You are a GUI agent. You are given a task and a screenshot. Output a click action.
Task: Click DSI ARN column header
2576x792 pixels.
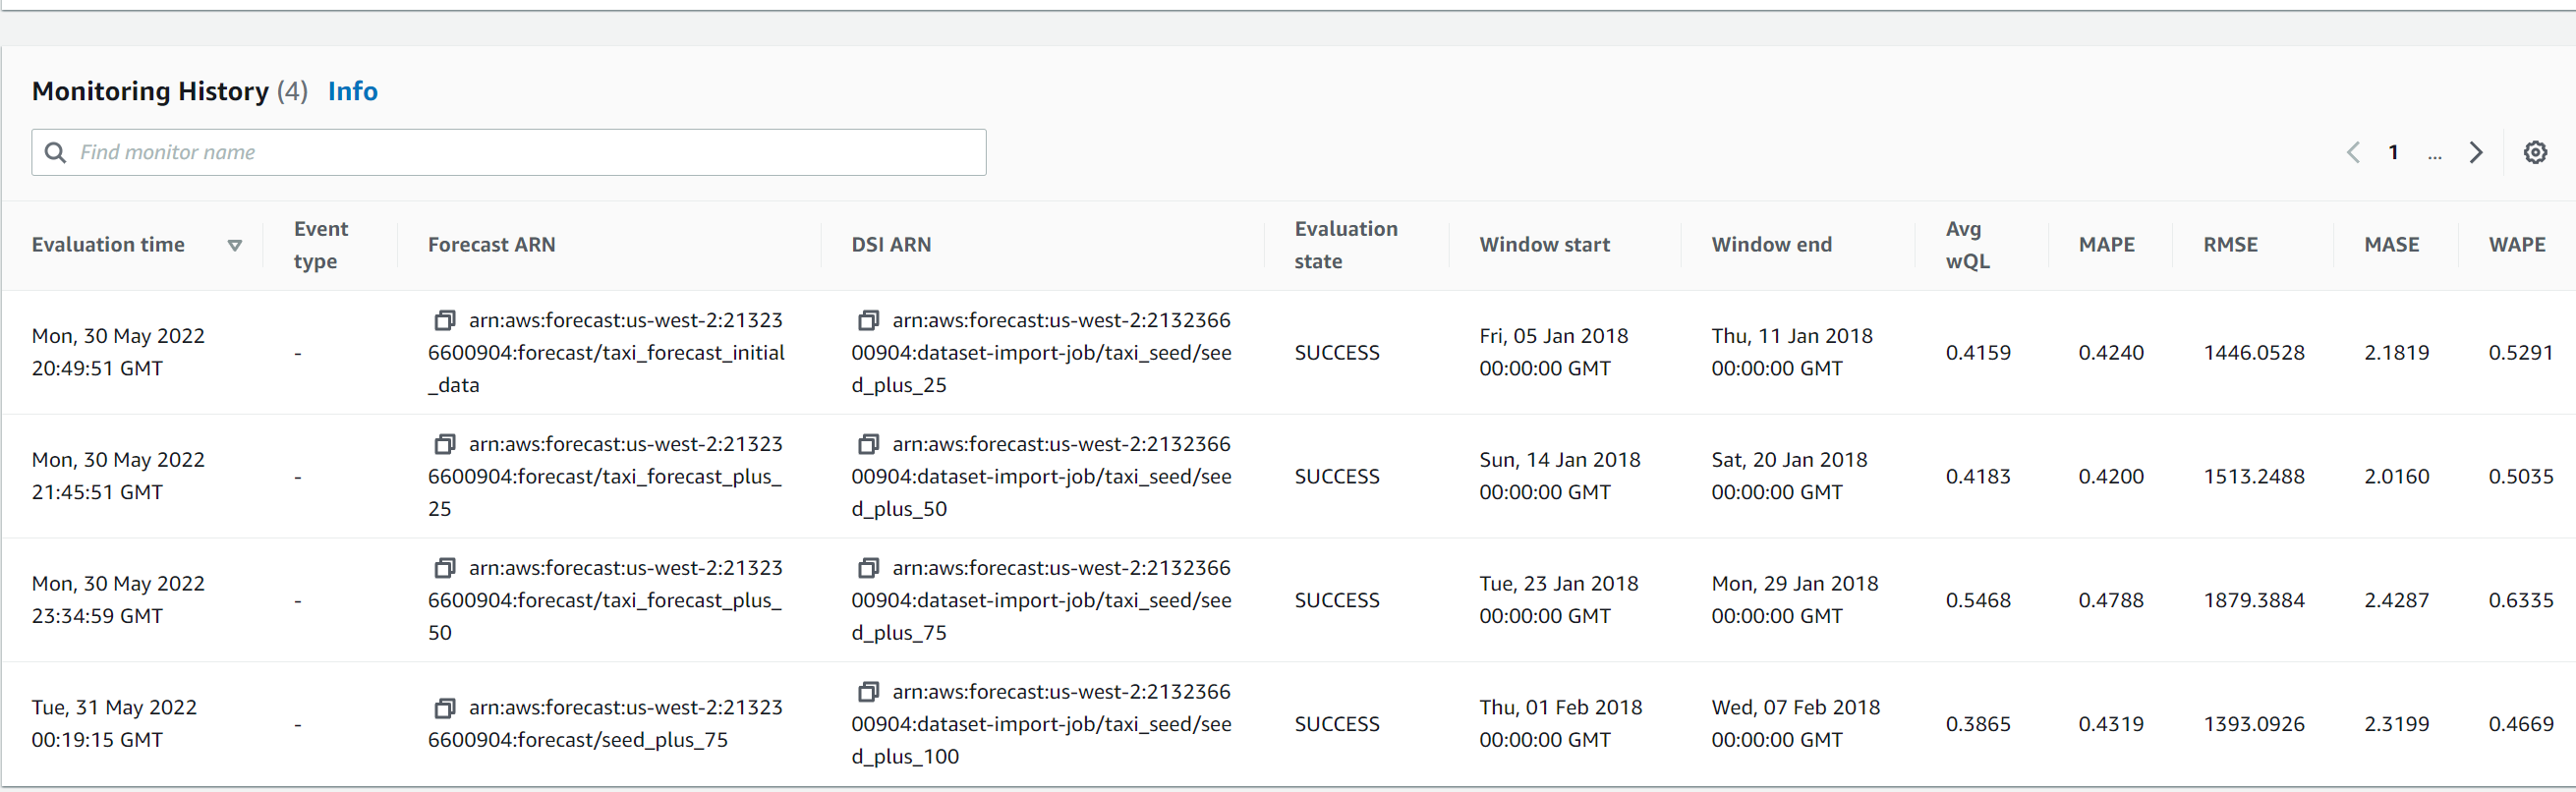coord(891,245)
